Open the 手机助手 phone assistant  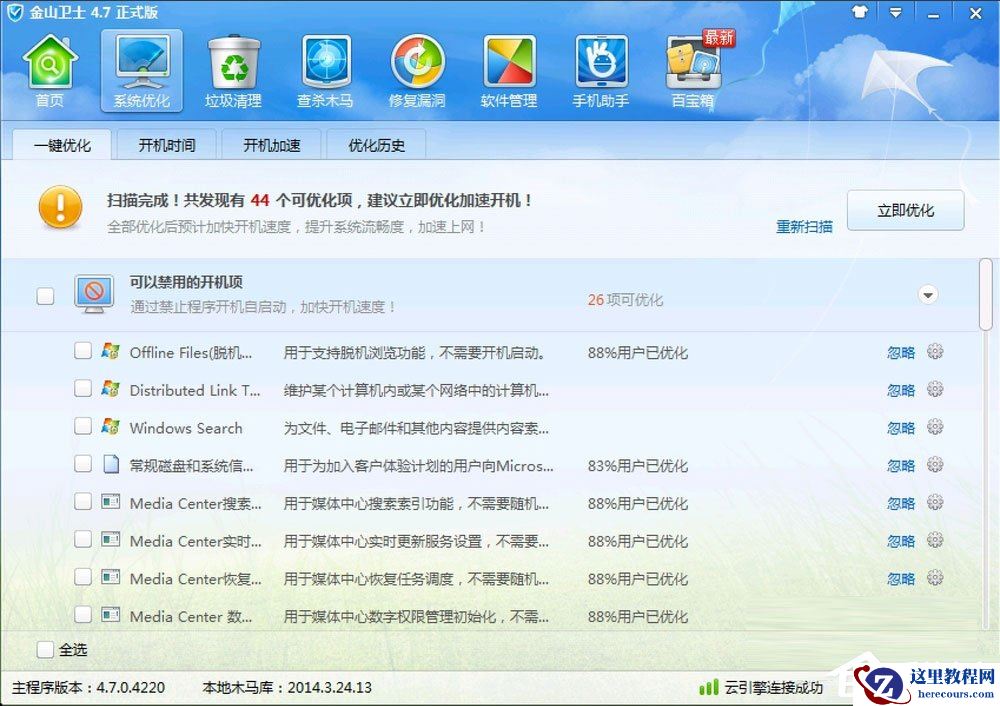tap(599, 70)
